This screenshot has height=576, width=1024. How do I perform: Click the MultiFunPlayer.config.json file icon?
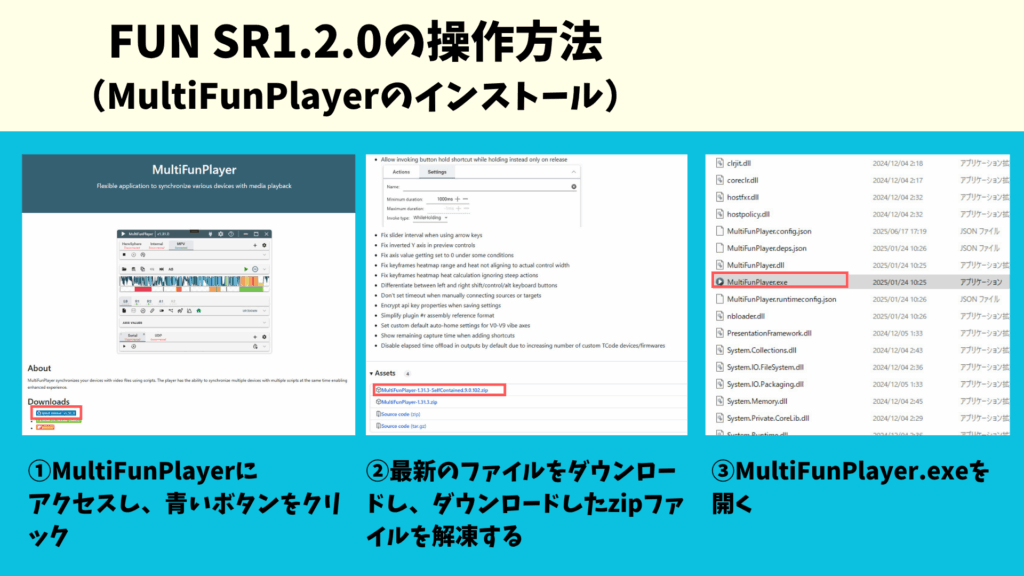[x=718, y=231]
